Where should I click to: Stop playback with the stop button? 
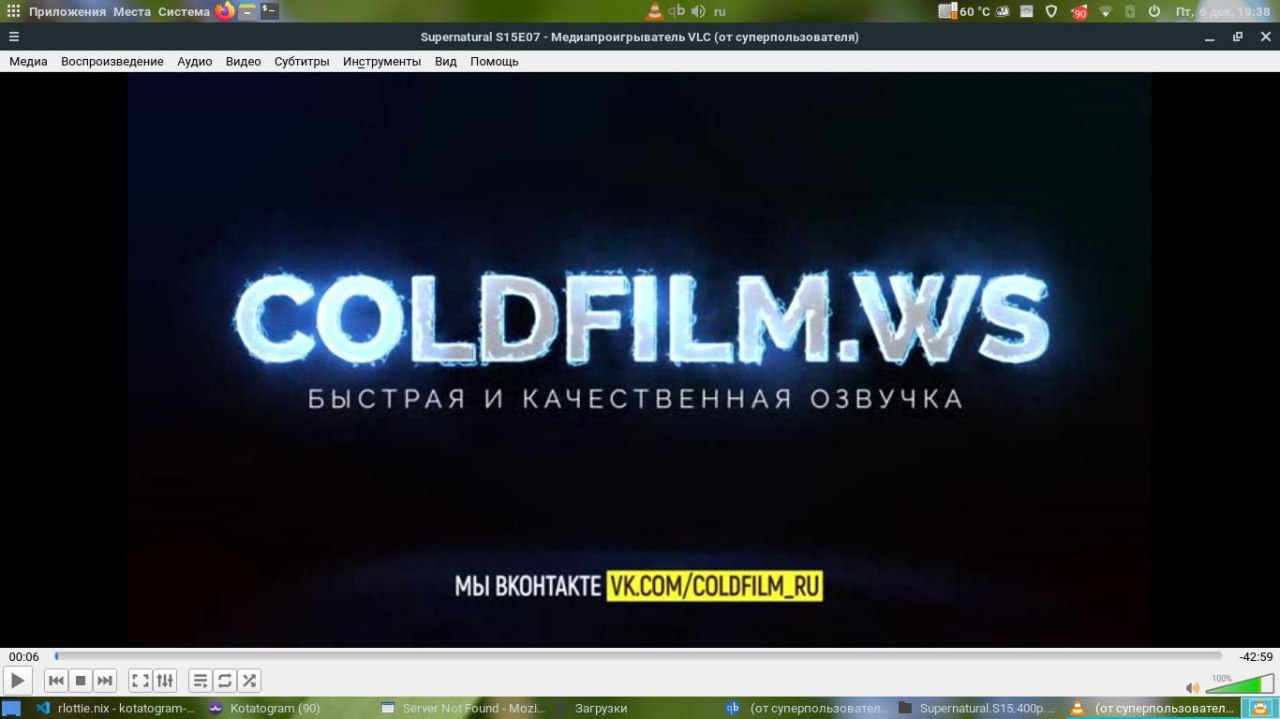(81, 681)
